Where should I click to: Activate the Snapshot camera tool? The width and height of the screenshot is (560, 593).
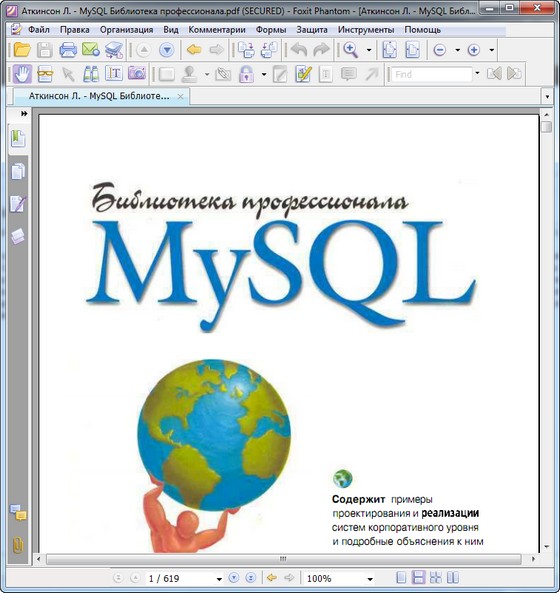(x=137, y=73)
